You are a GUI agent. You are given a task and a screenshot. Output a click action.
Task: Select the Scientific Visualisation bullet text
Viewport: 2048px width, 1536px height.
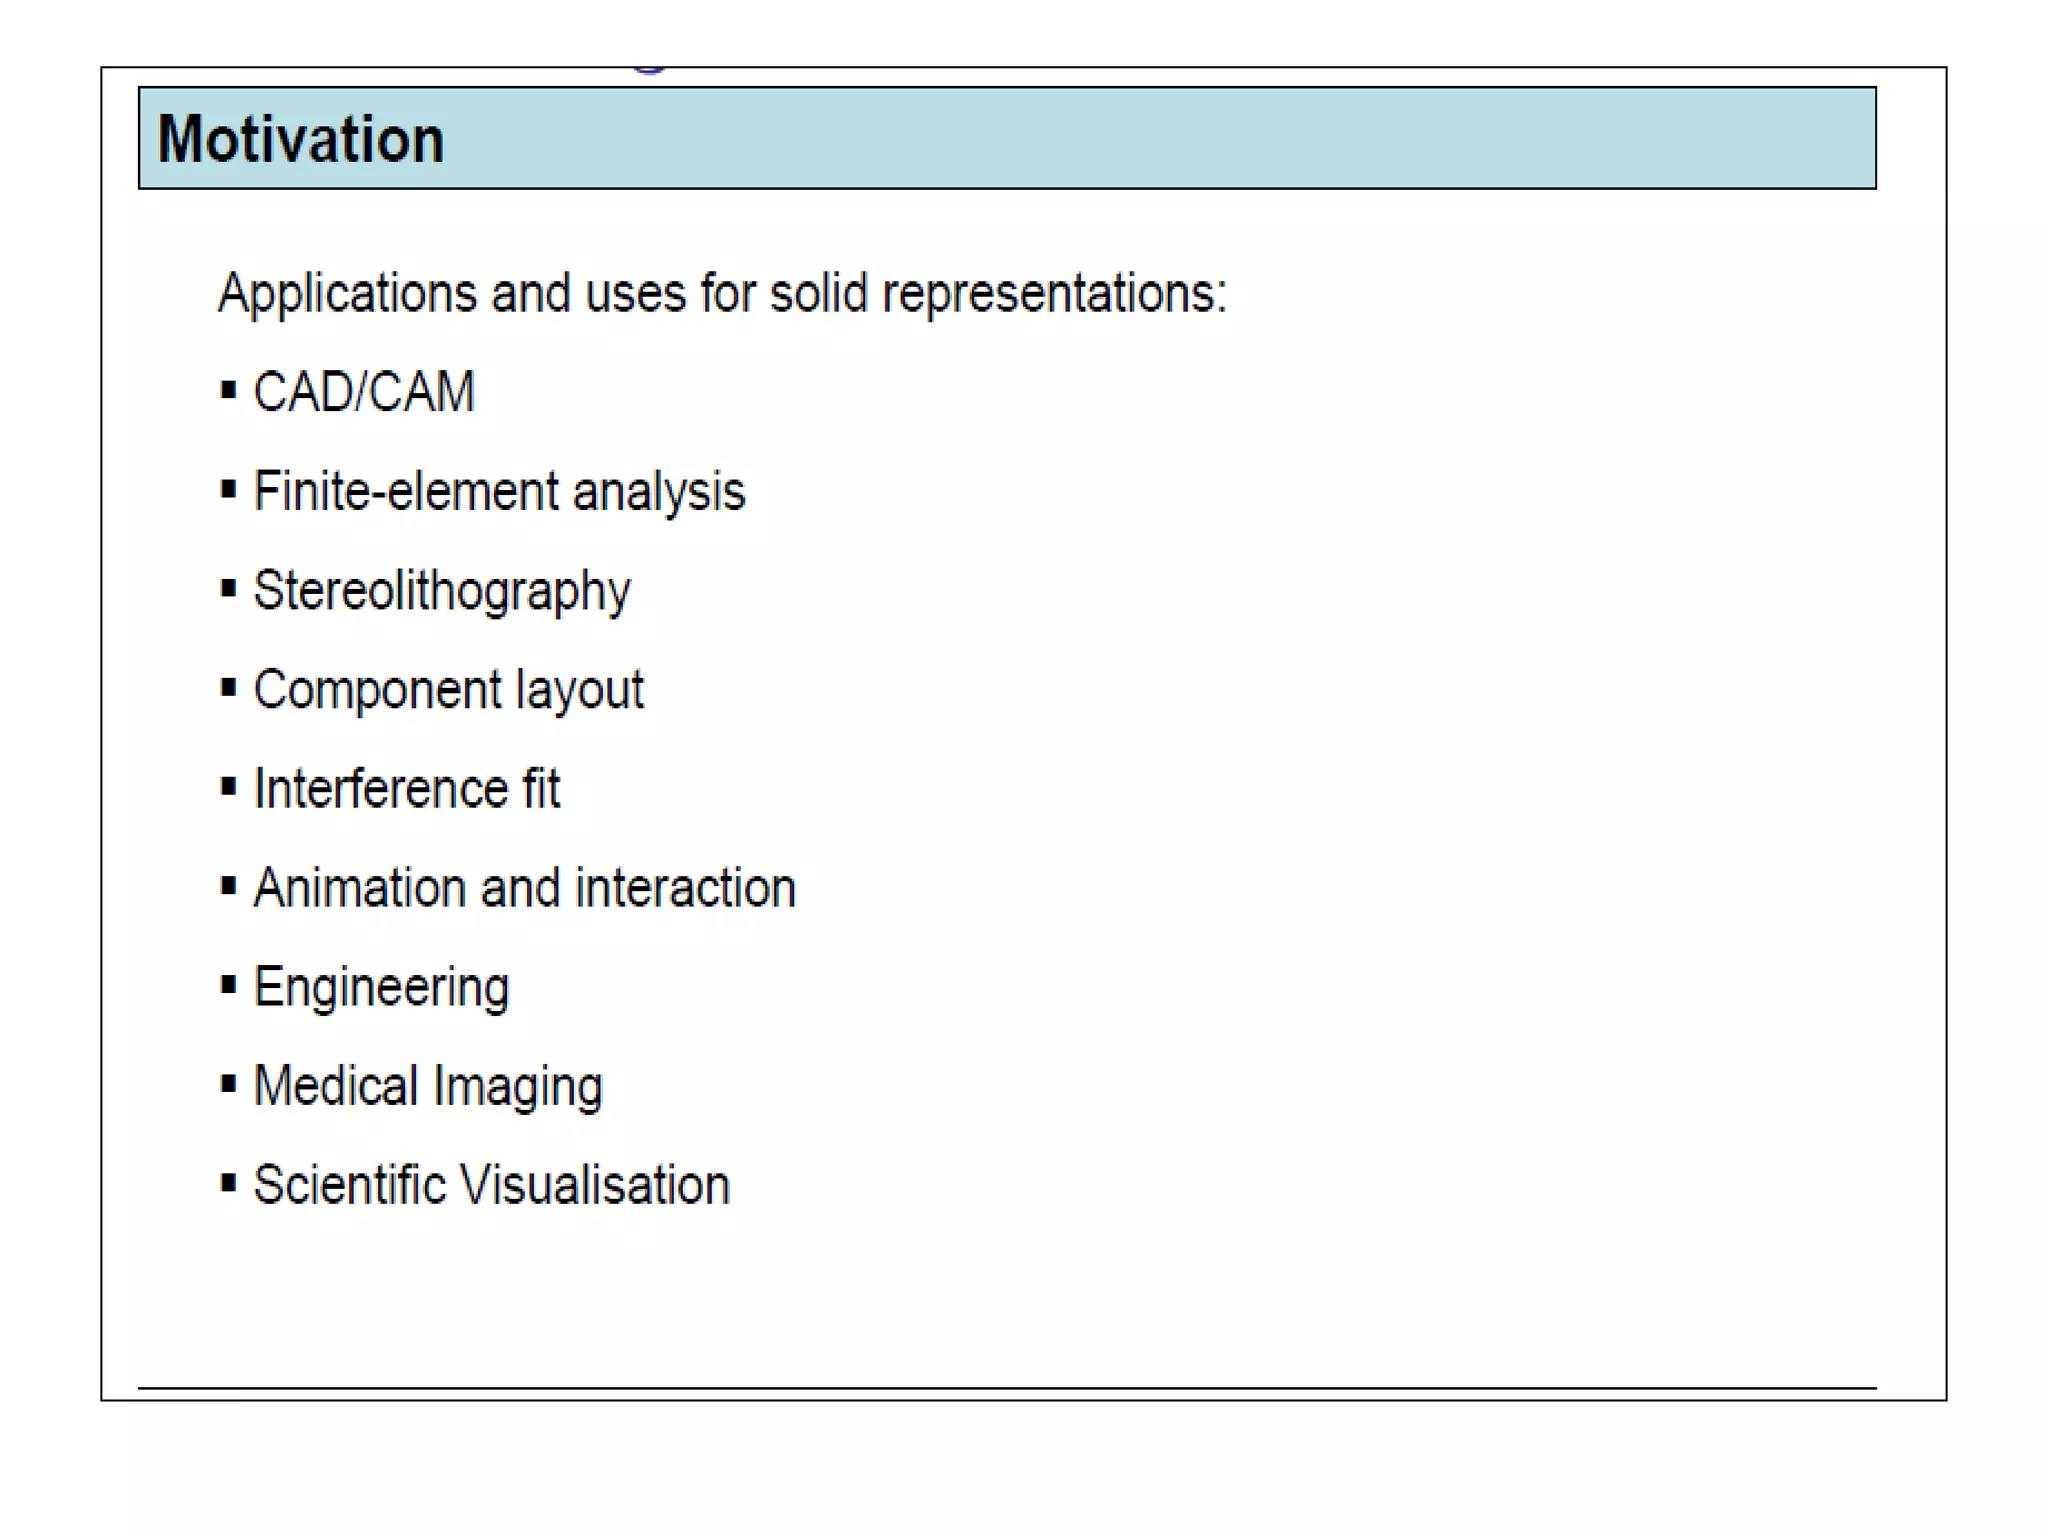[x=491, y=1186]
